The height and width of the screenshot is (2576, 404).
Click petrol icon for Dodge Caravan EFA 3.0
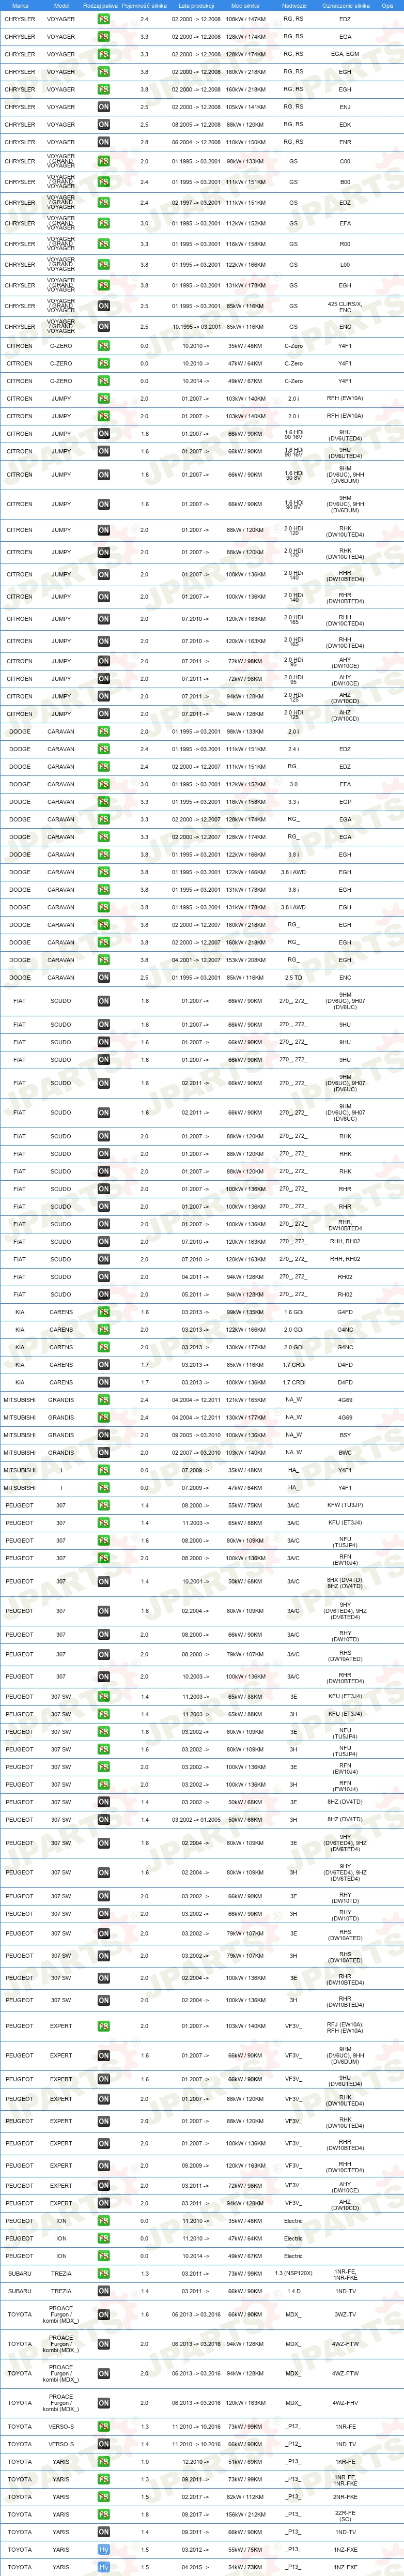pos(104,785)
